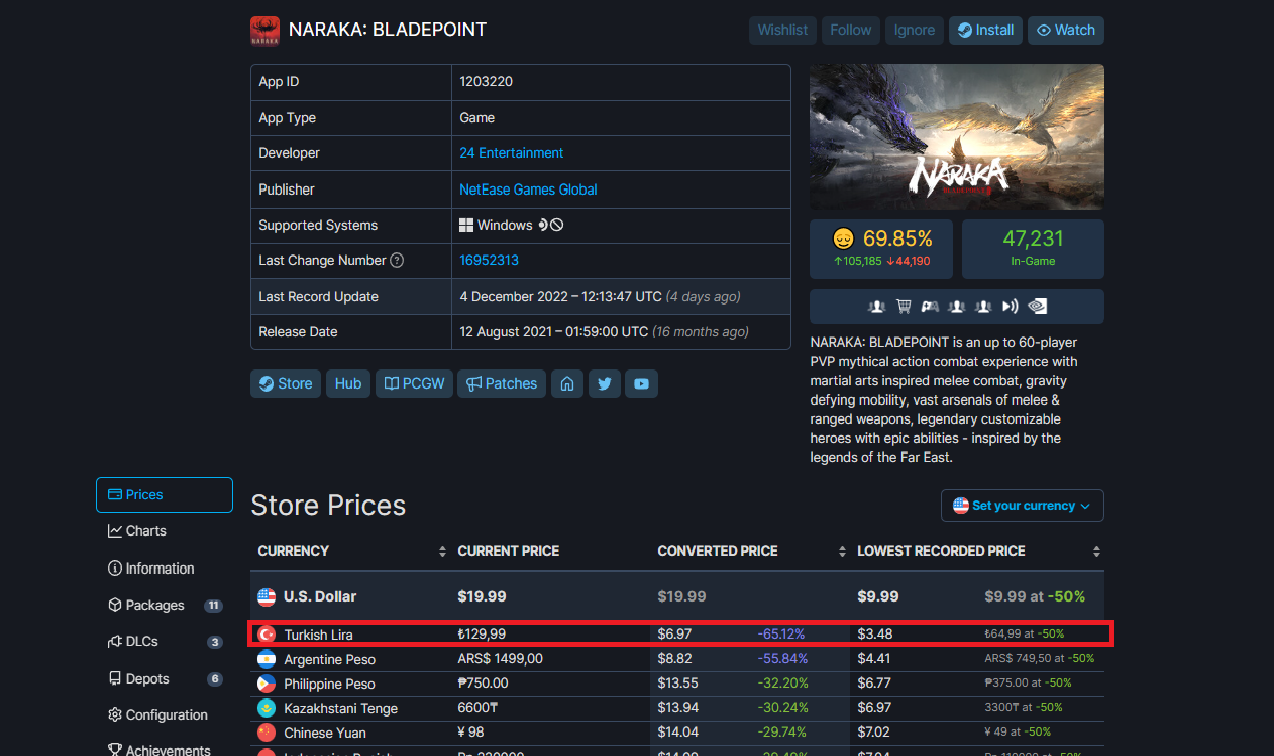
Task: Open the YouTube icon link
Action: [x=641, y=384]
